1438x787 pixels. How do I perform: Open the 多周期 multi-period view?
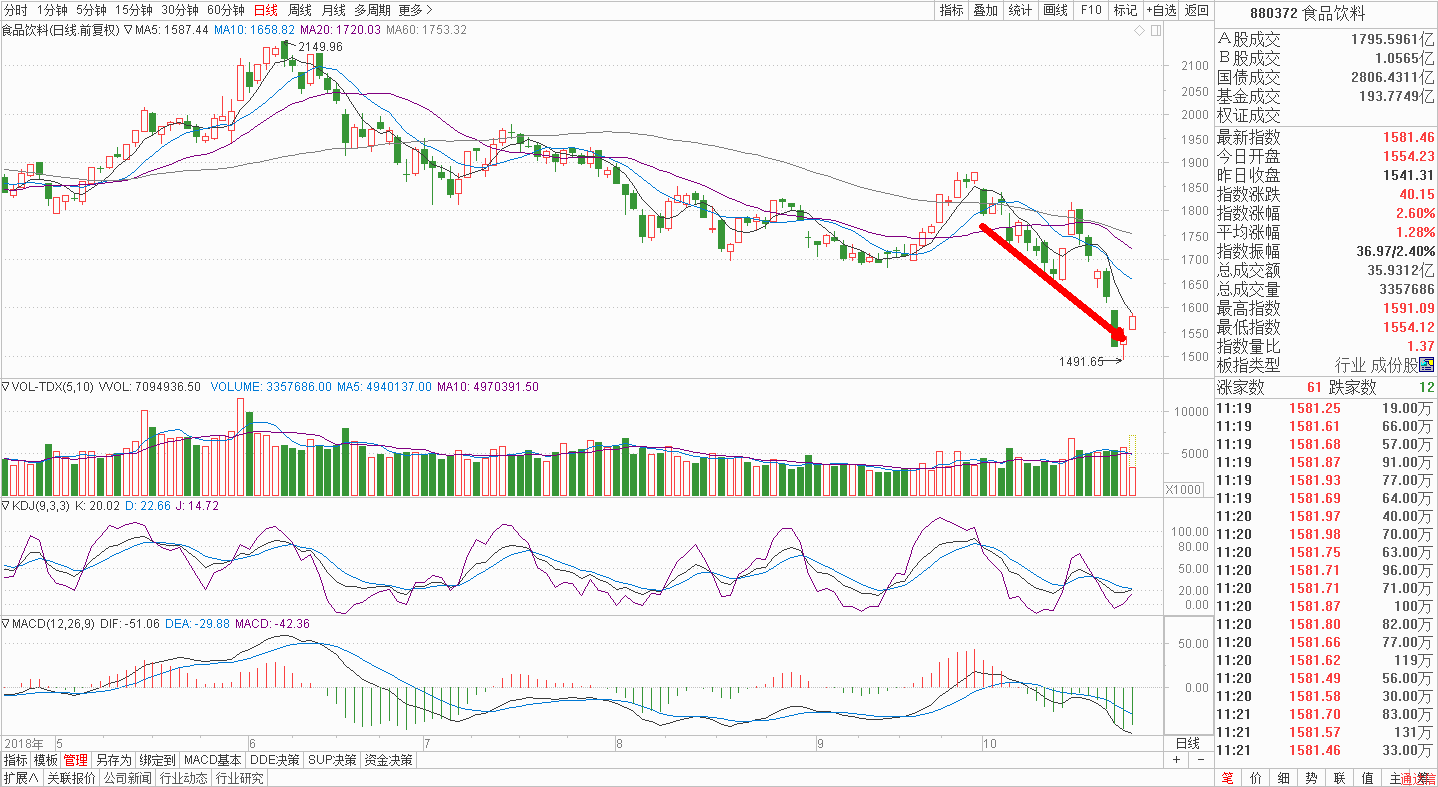373,10
